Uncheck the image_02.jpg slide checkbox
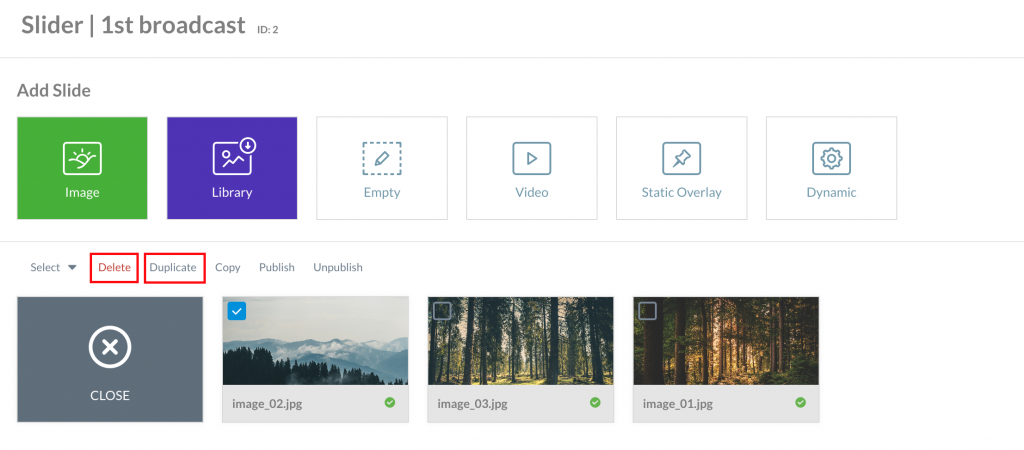Screen dimensions: 1024x450 coord(237,312)
